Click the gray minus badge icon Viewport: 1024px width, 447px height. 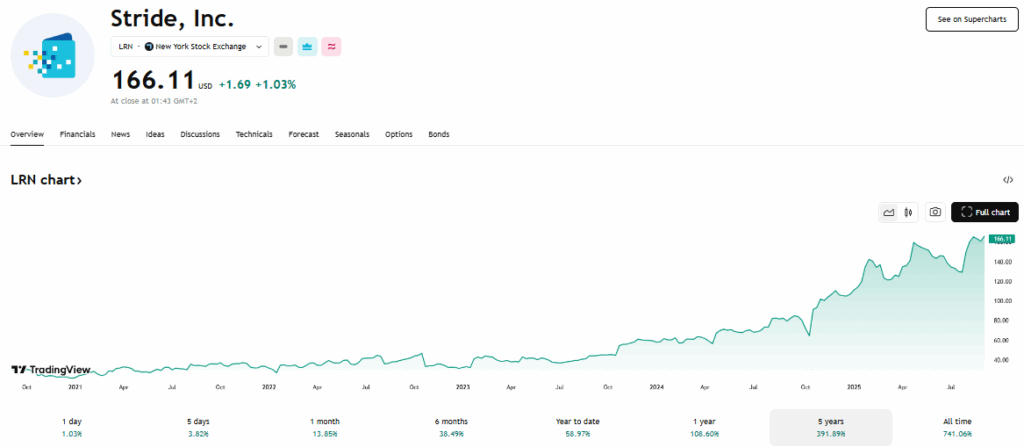coord(283,46)
